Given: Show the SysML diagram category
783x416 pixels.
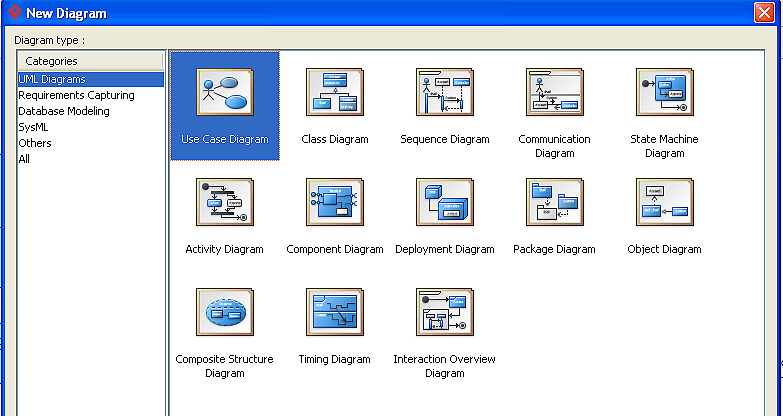Looking at the screenshot, I should pos(34,127).
